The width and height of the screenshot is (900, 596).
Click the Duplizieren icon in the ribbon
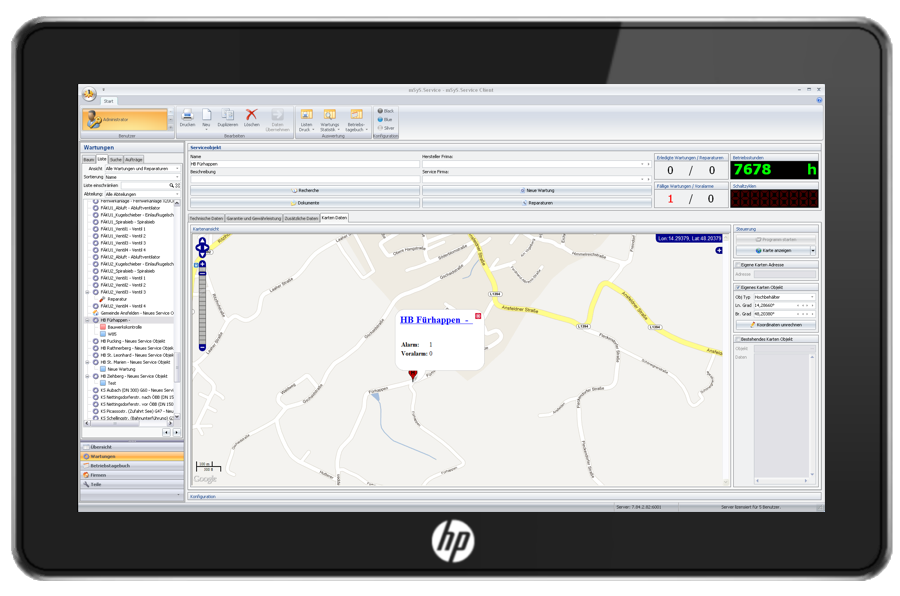click(228, 115)
